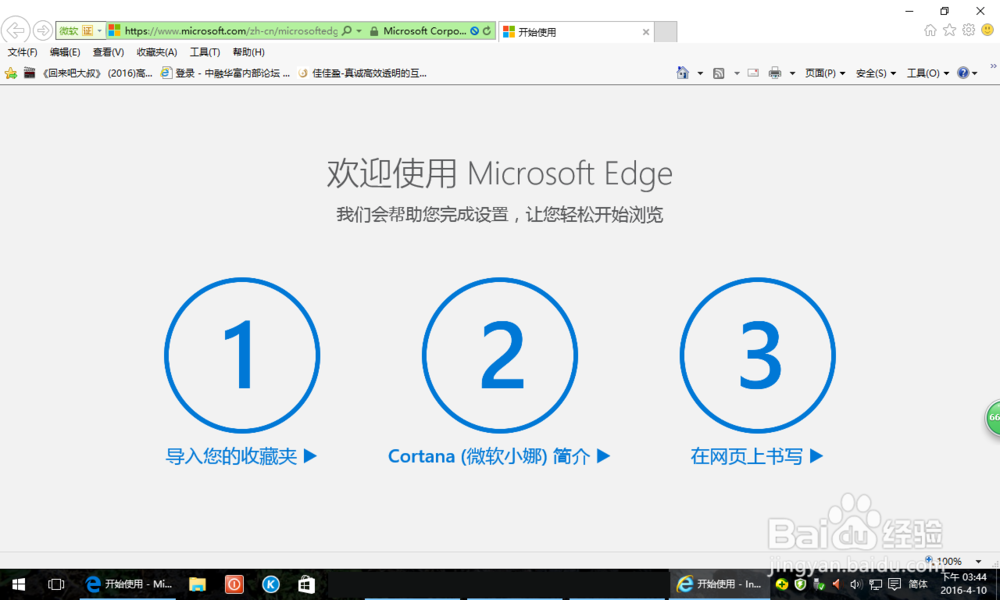The width and height of the screenshot is (1000, 600).
Task: Open the 文件(F) menu
Action: [x=22, y=52]
